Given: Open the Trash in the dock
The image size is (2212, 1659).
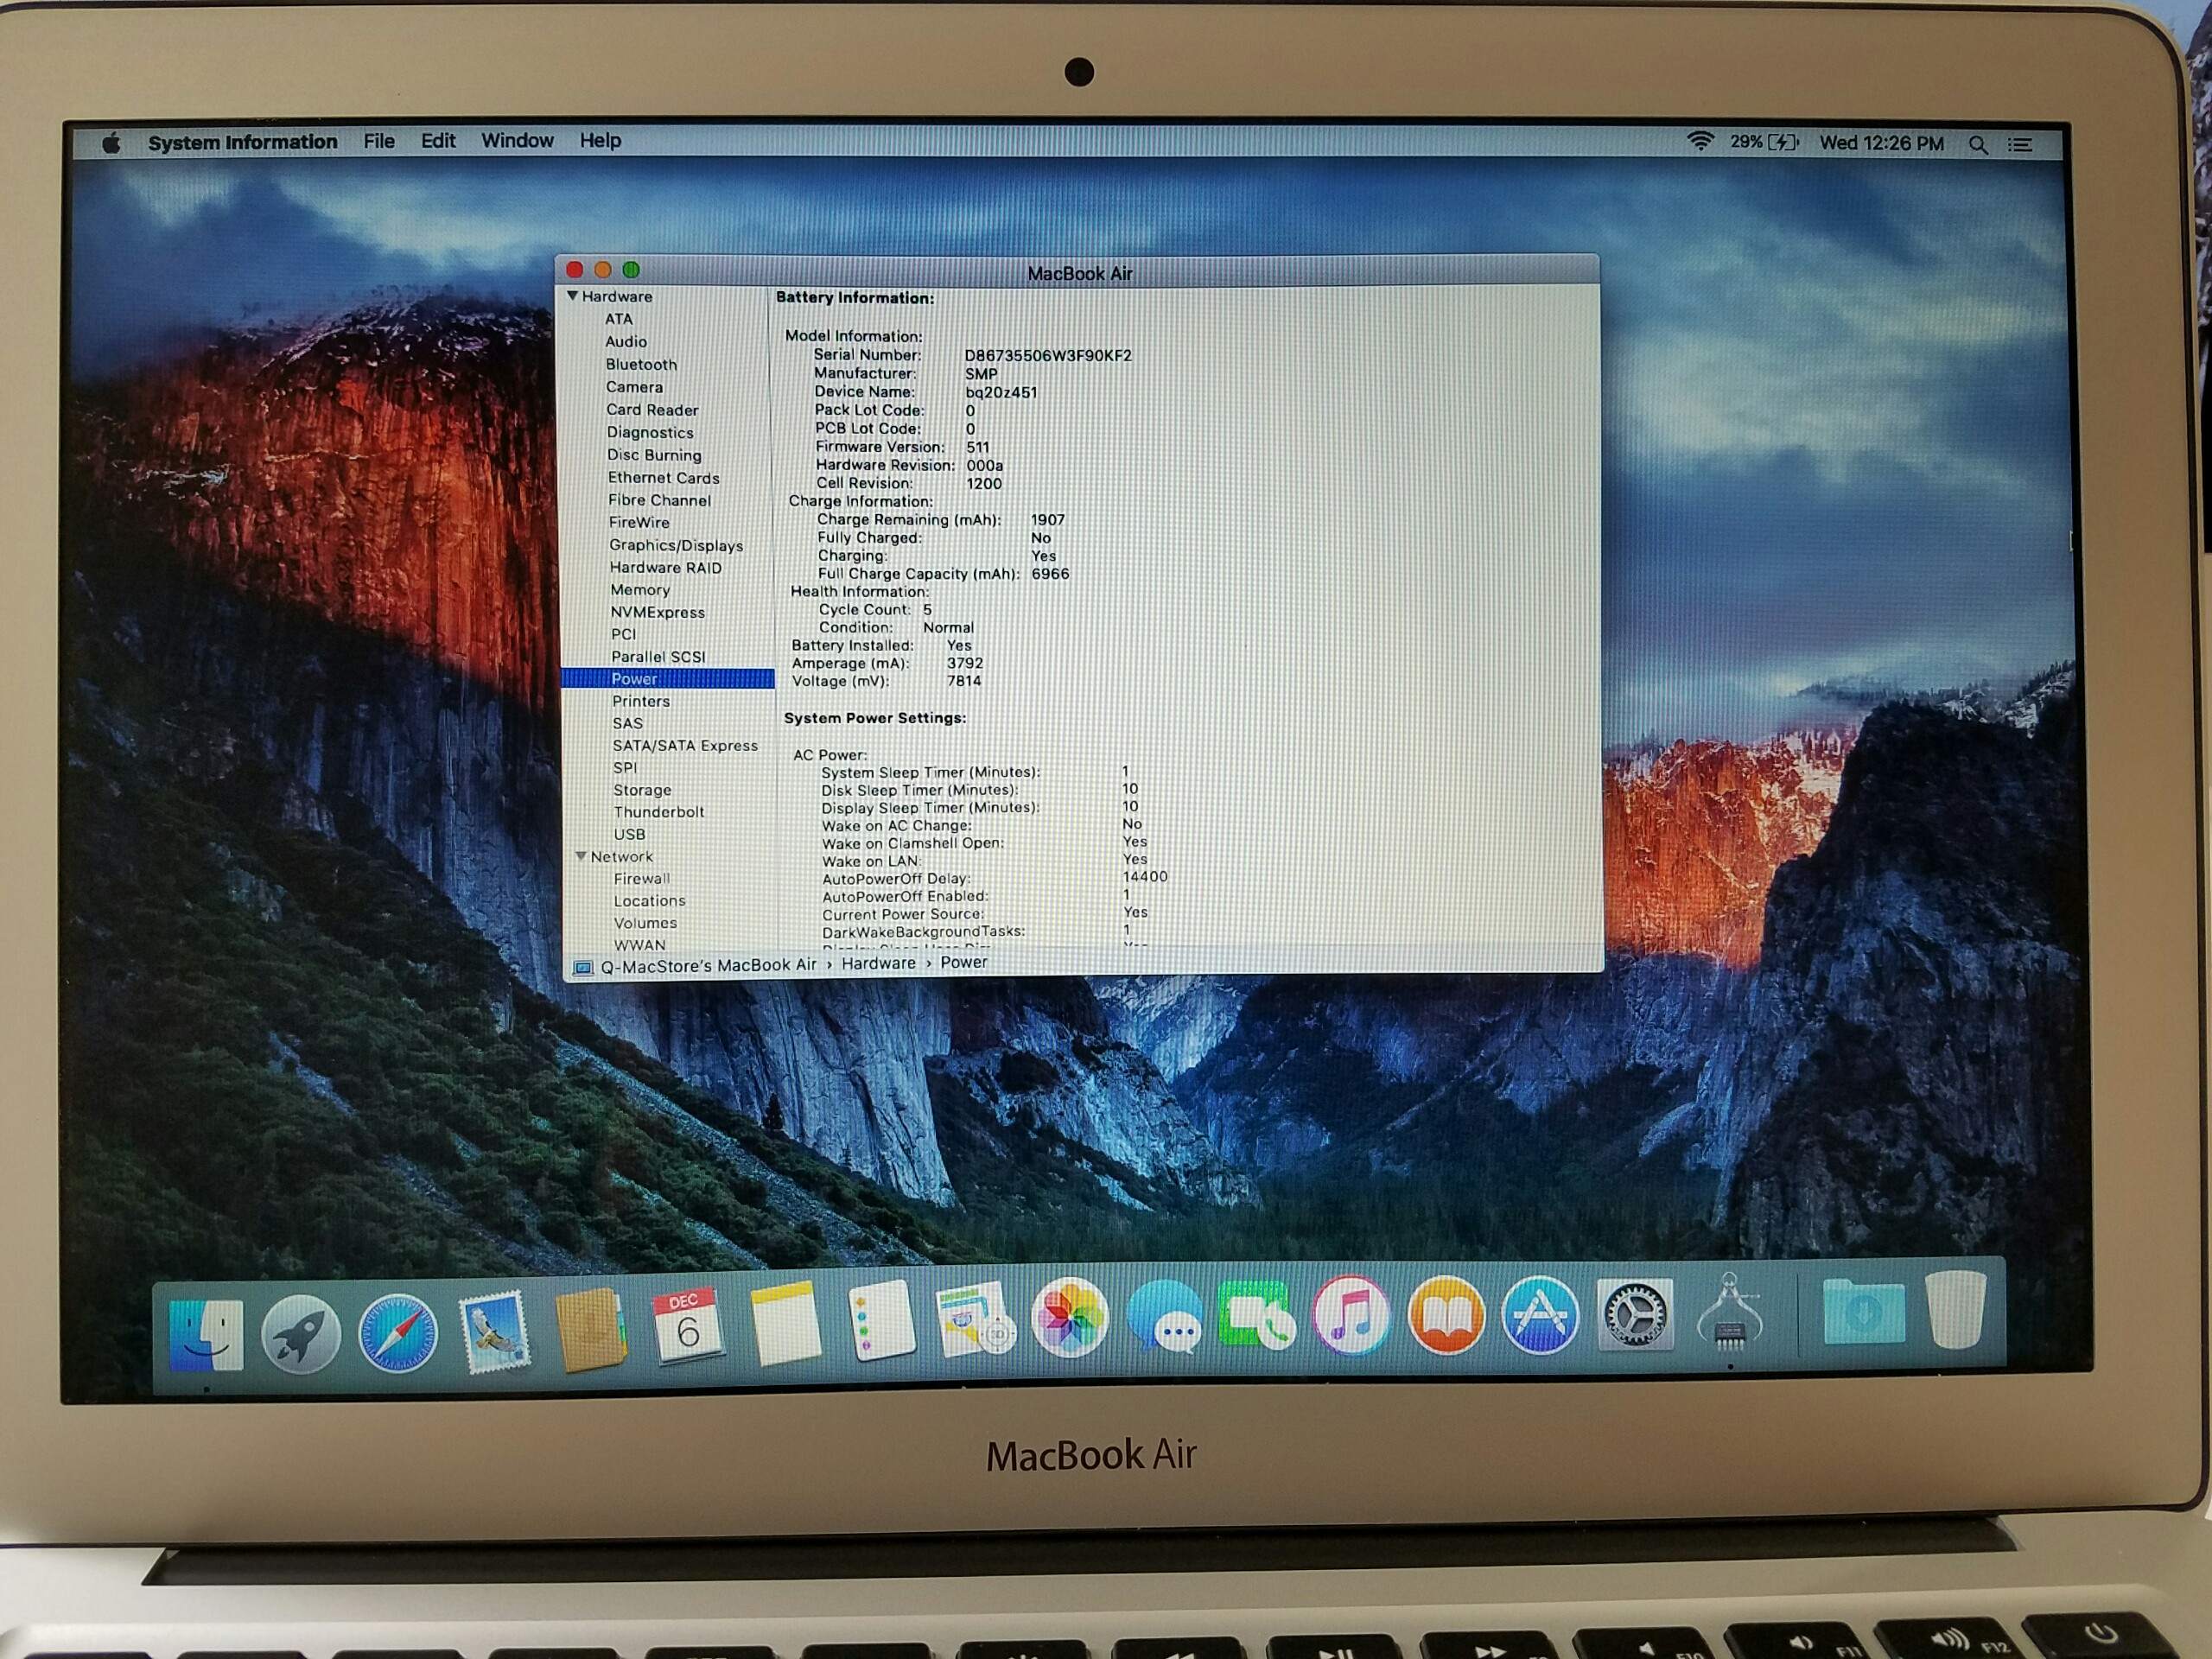Looking at the screenshot, I should point(1955,1310).
